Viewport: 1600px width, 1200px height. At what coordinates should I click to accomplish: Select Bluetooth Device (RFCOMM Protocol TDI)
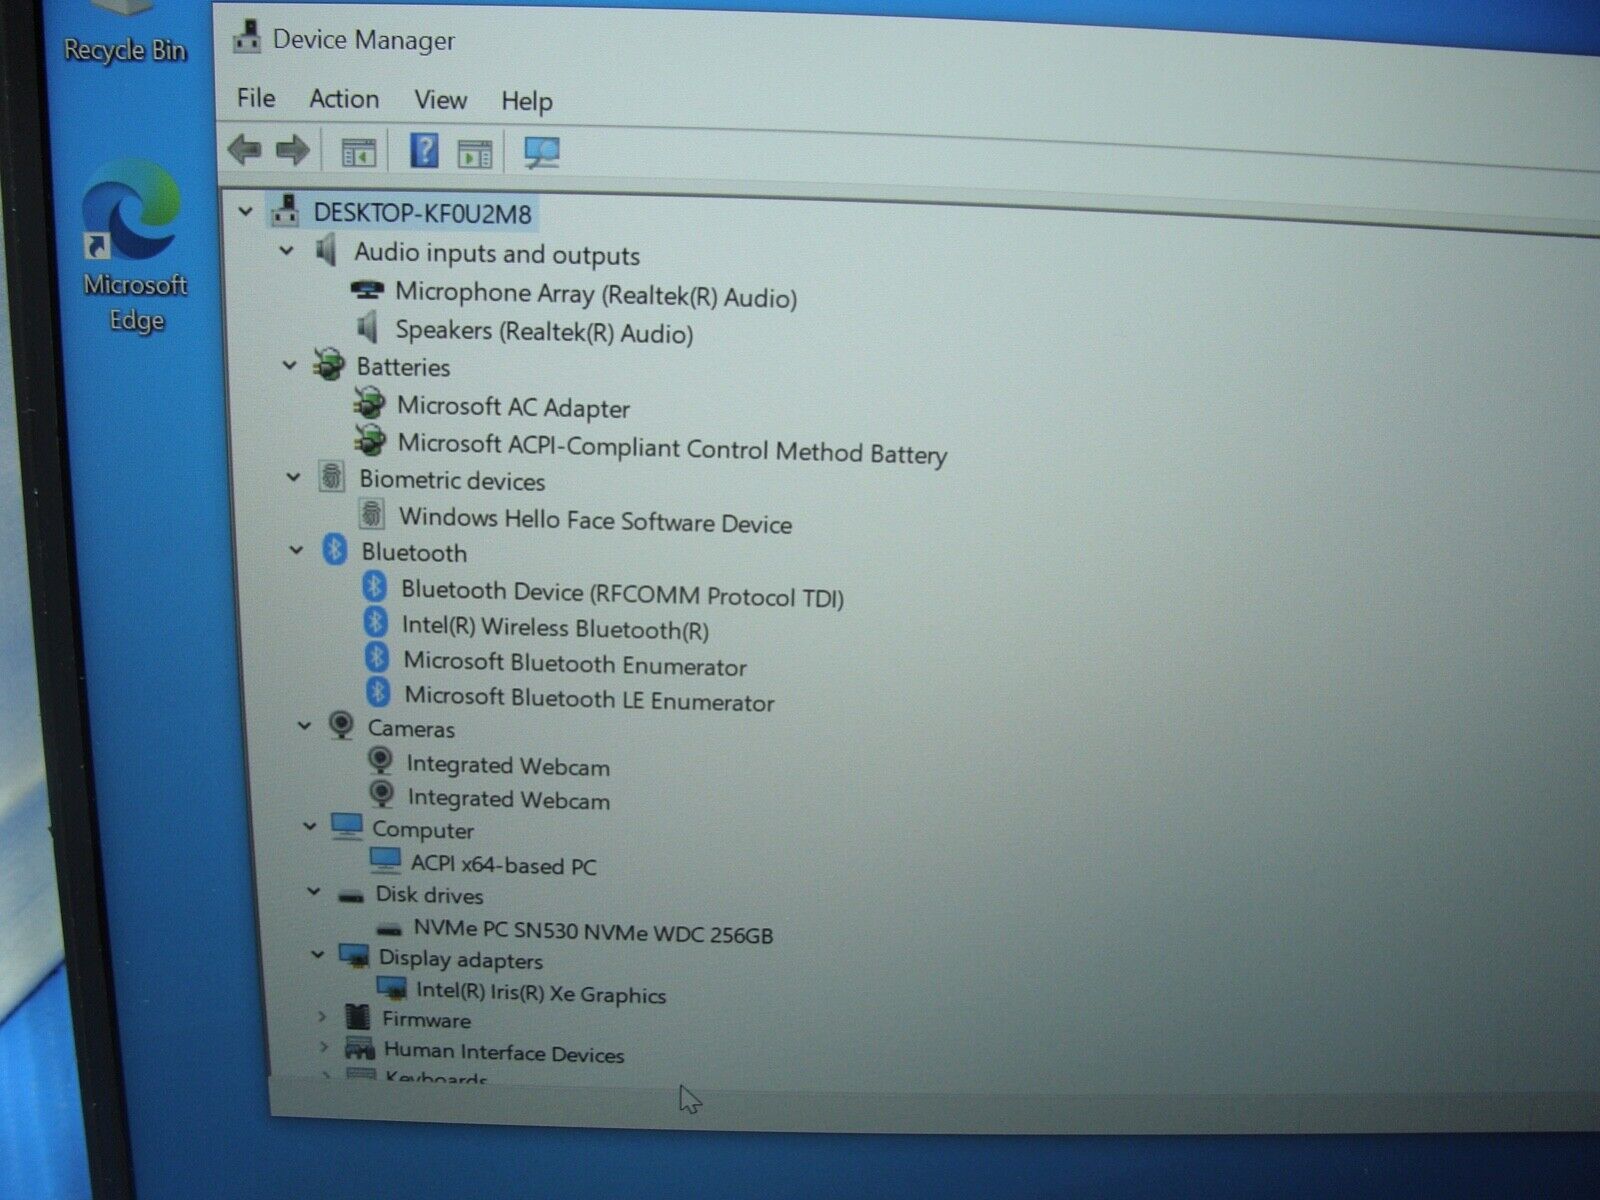pos(622,593)
